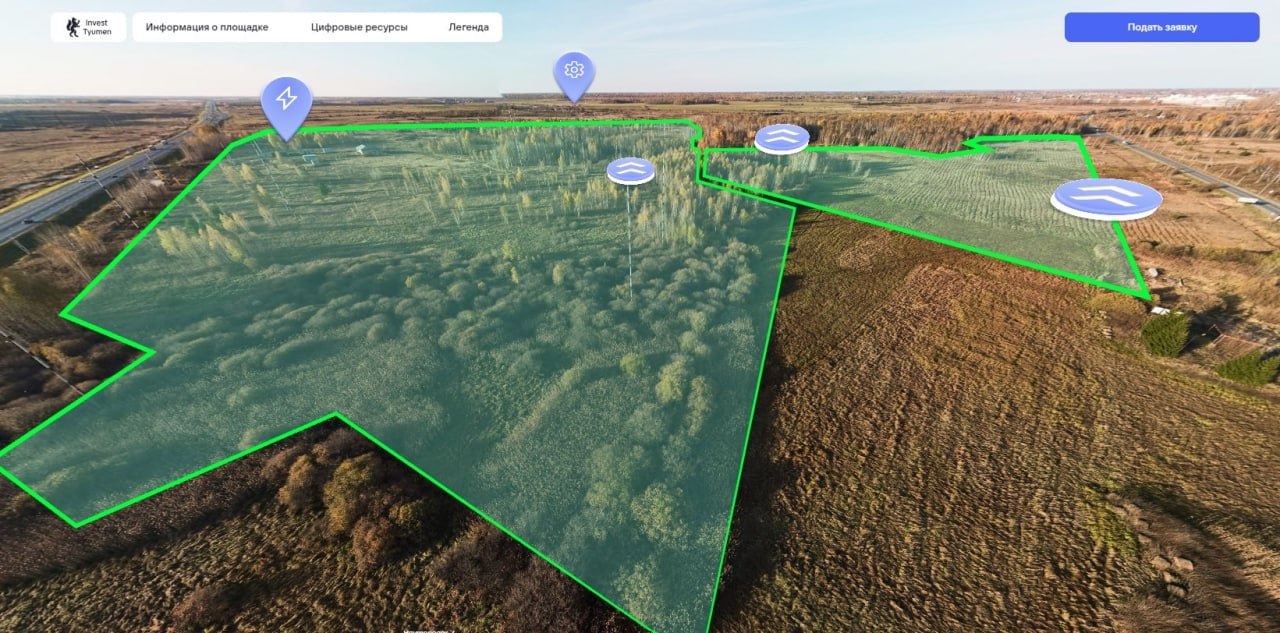Open the Цифровые ресурсы menu
The width and height of the screenshot is (1280, 633).
tap(359, 27)
